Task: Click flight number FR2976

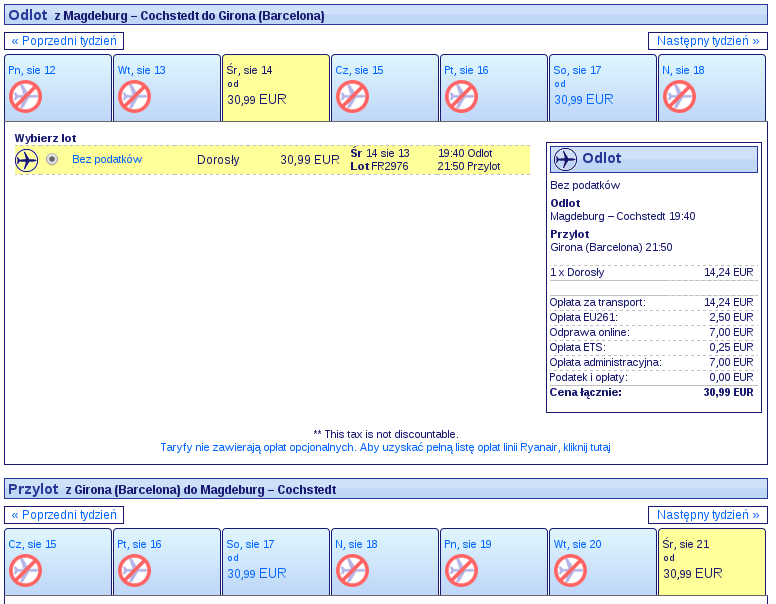Action: click(389, 166)
